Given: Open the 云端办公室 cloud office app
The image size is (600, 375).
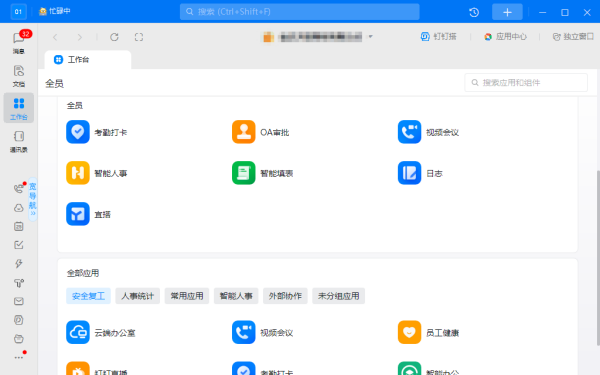Looking at the screenshot, I should click(x=78, y=332).
